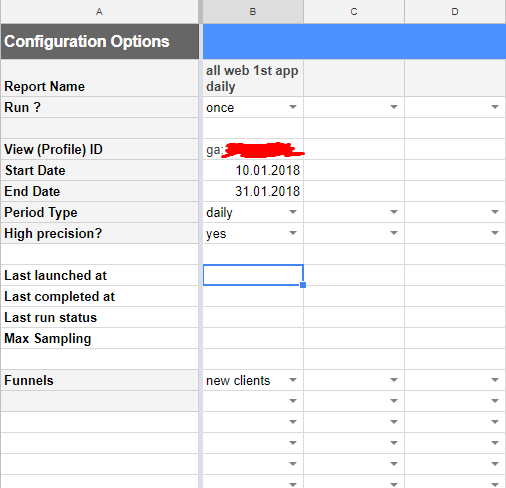Viewport: 506px width, 488px height.
Task: Click the Last completed at label
Action: (x=59, y=296)
